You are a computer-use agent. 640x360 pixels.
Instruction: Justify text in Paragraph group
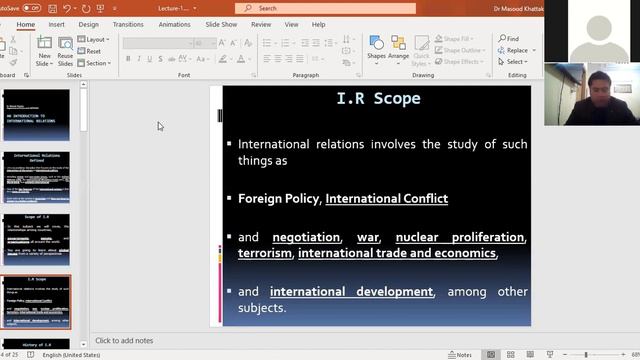pos(300,59)
